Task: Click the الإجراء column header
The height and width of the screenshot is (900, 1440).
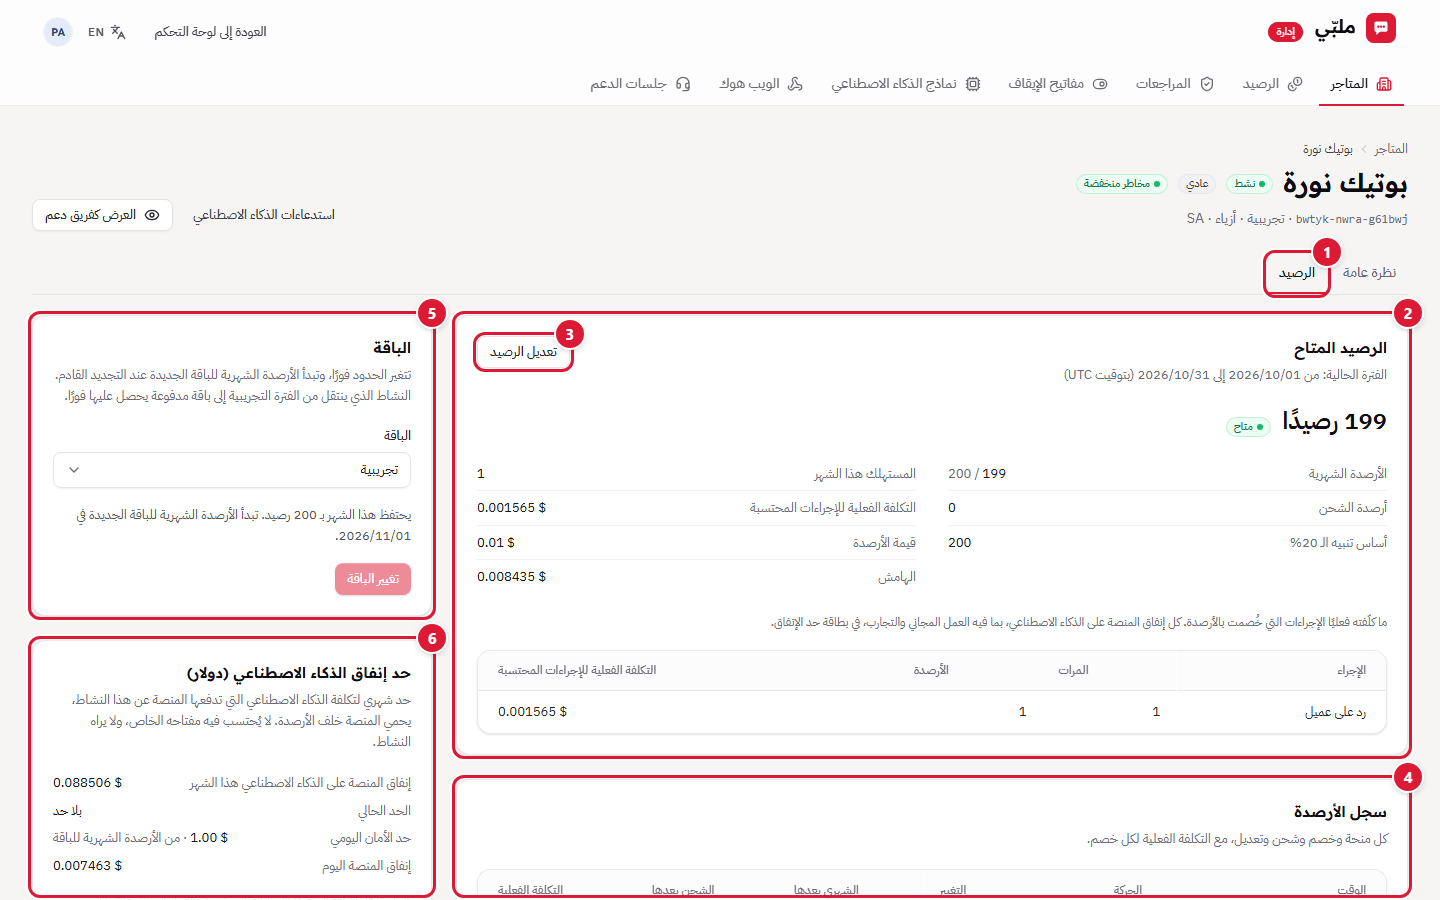Action: pyautogui.click(x=1351, y=670)
